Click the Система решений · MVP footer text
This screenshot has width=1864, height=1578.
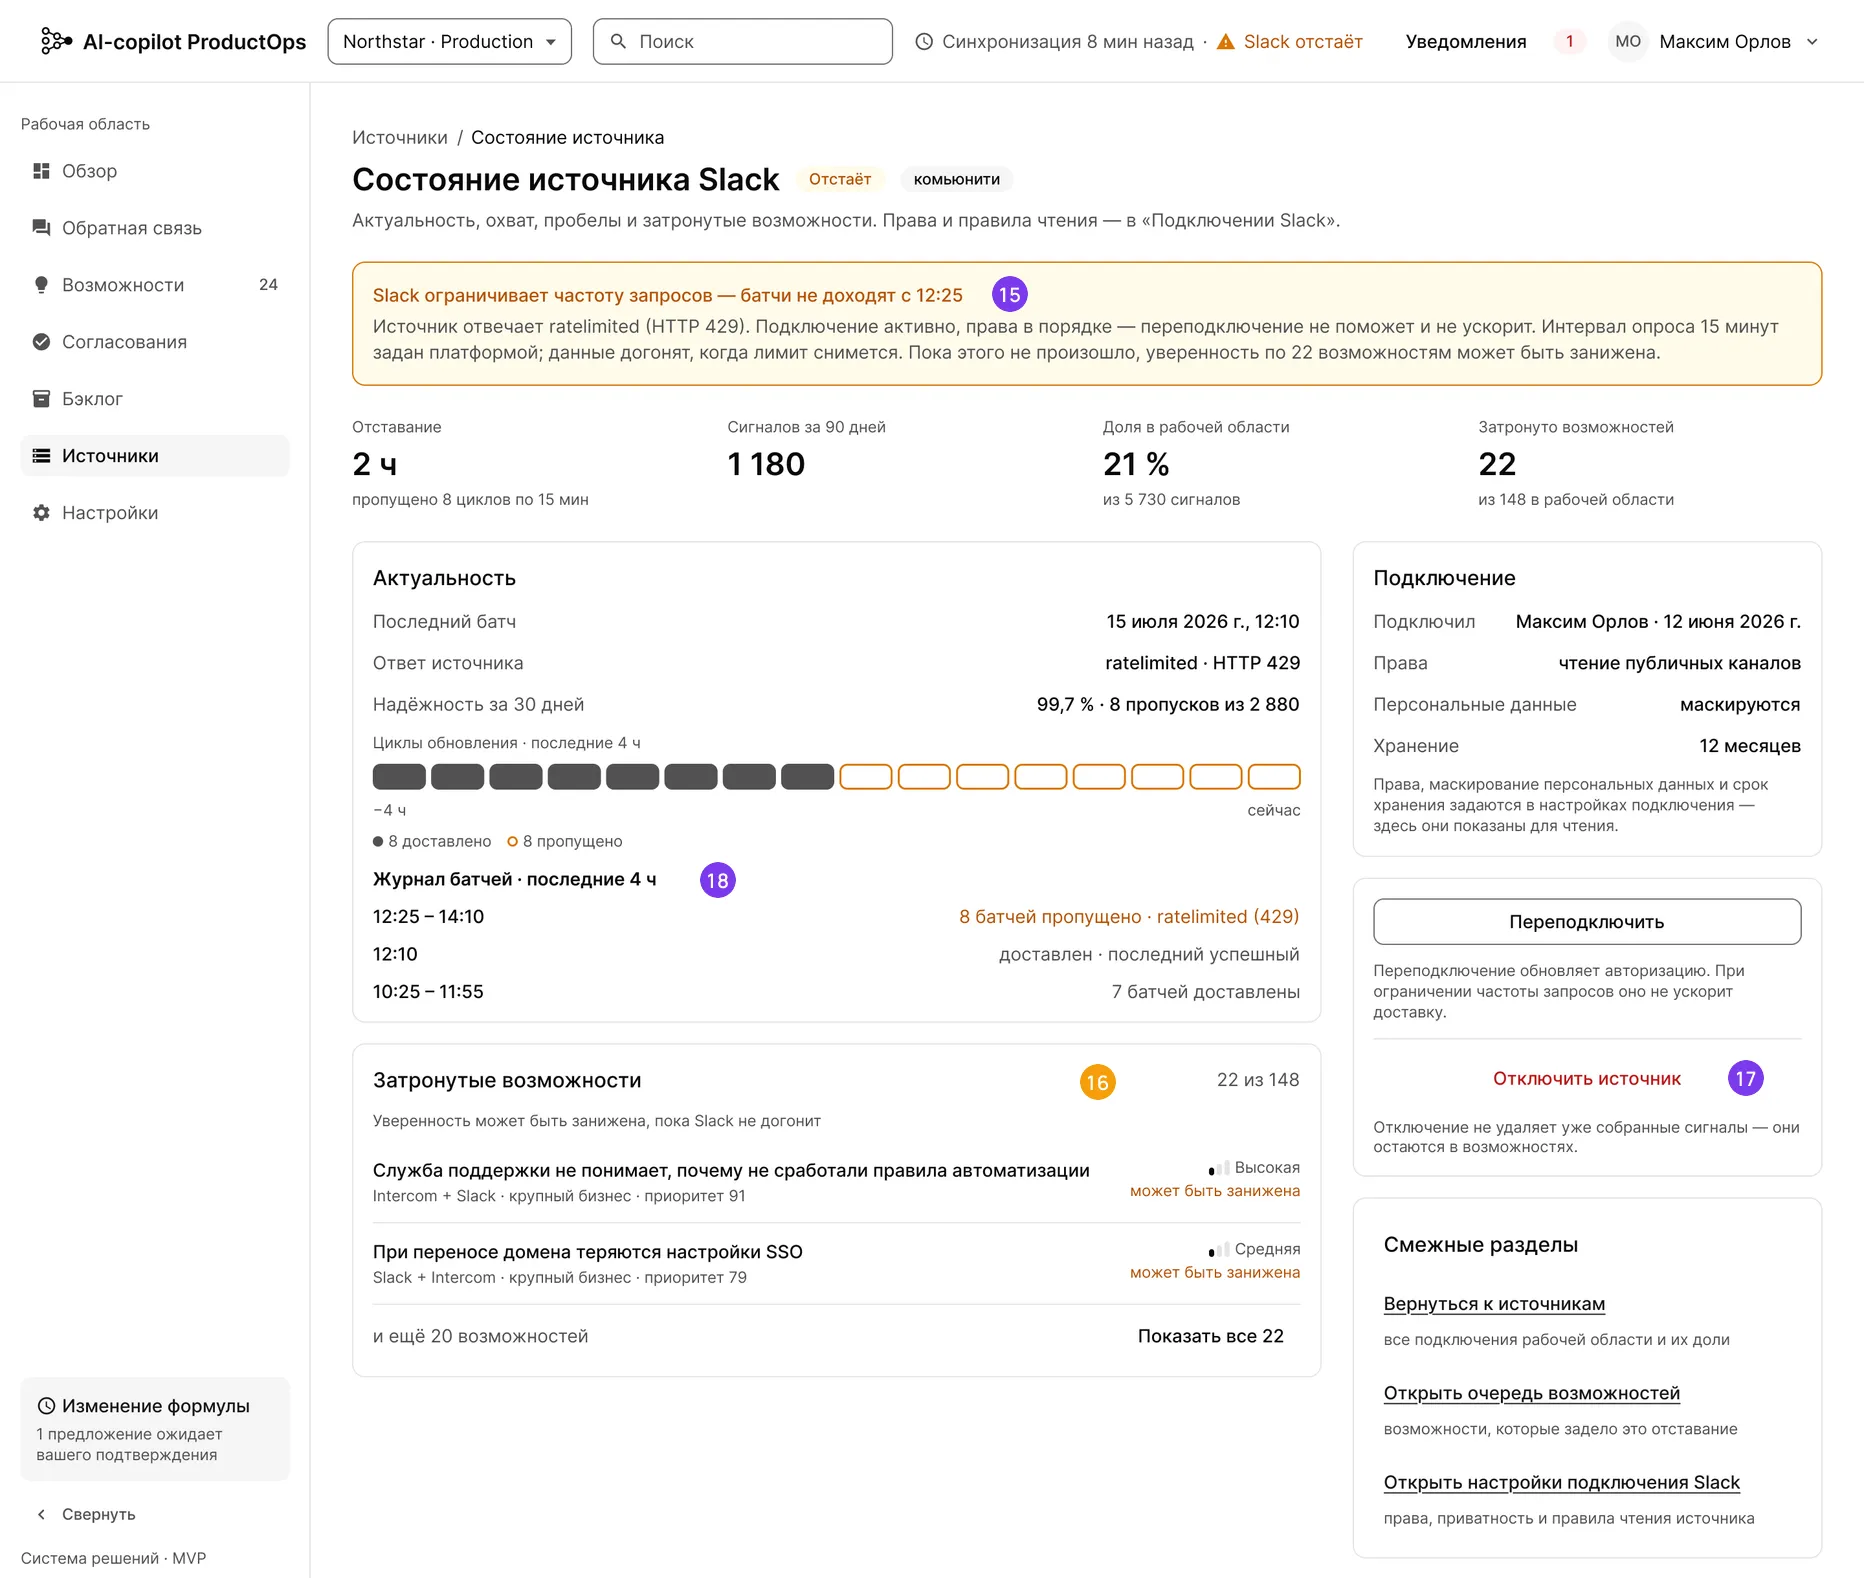[113, 1558]
